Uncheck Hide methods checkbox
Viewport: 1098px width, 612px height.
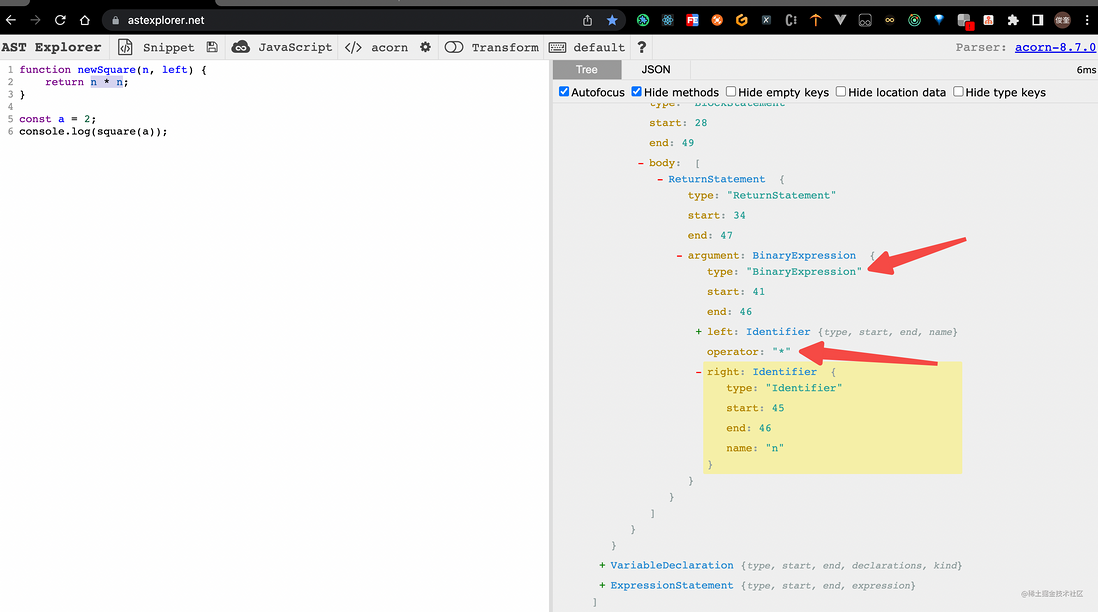pos(637,92)
